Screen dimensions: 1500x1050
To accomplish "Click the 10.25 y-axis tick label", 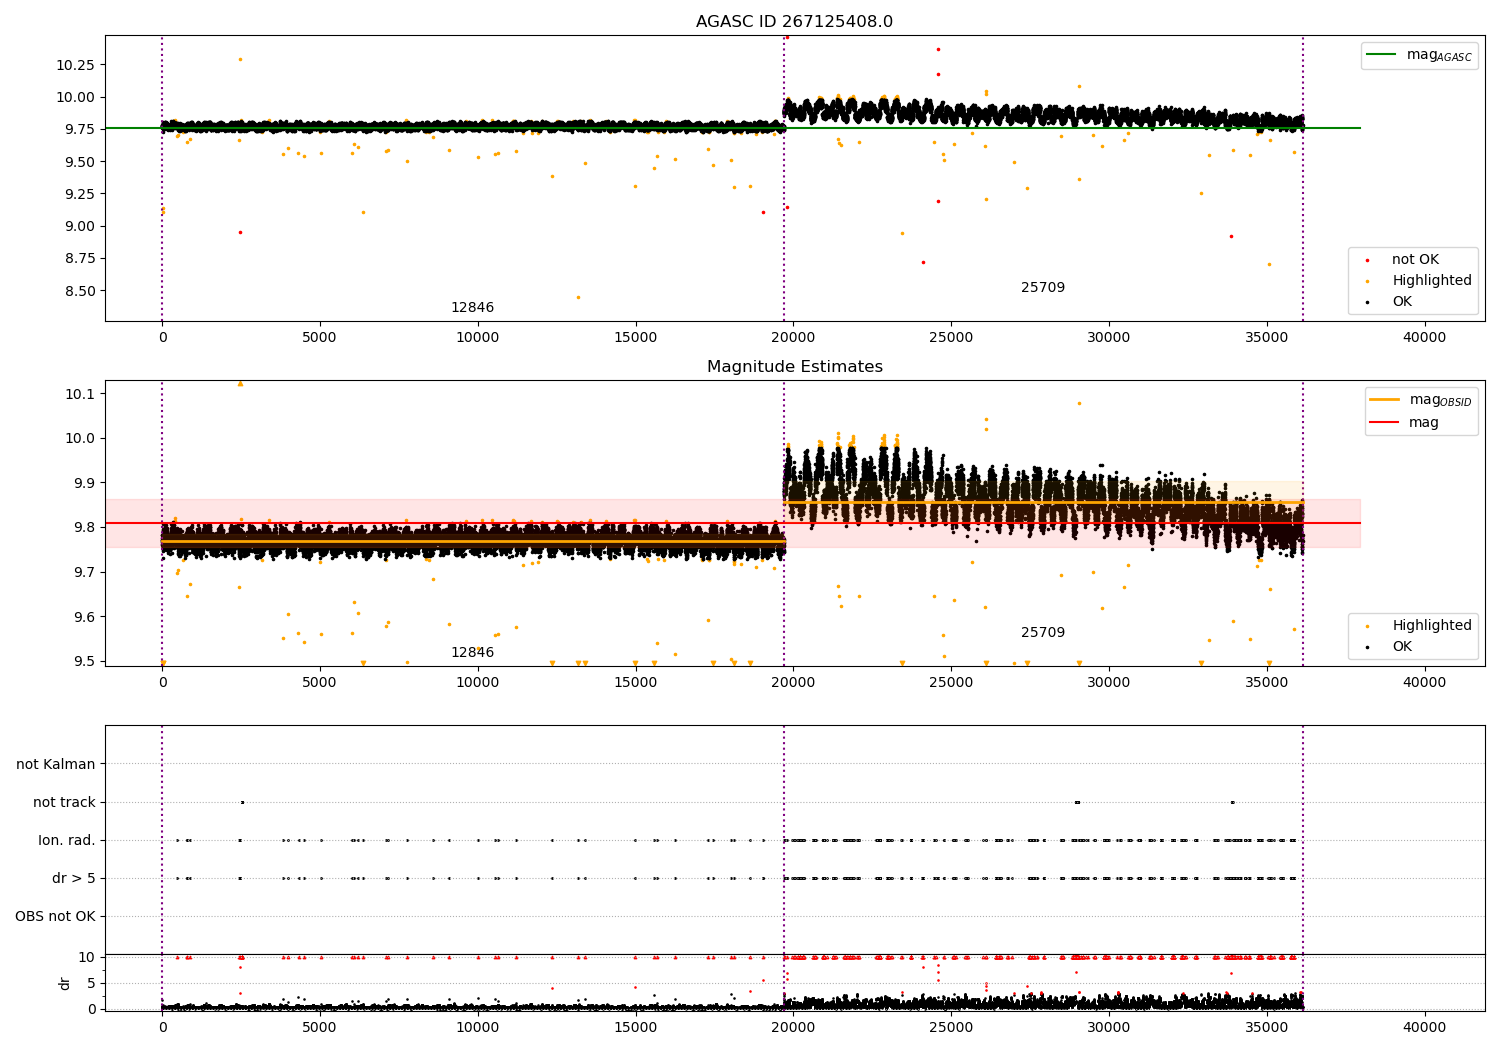I will [76, 65].
